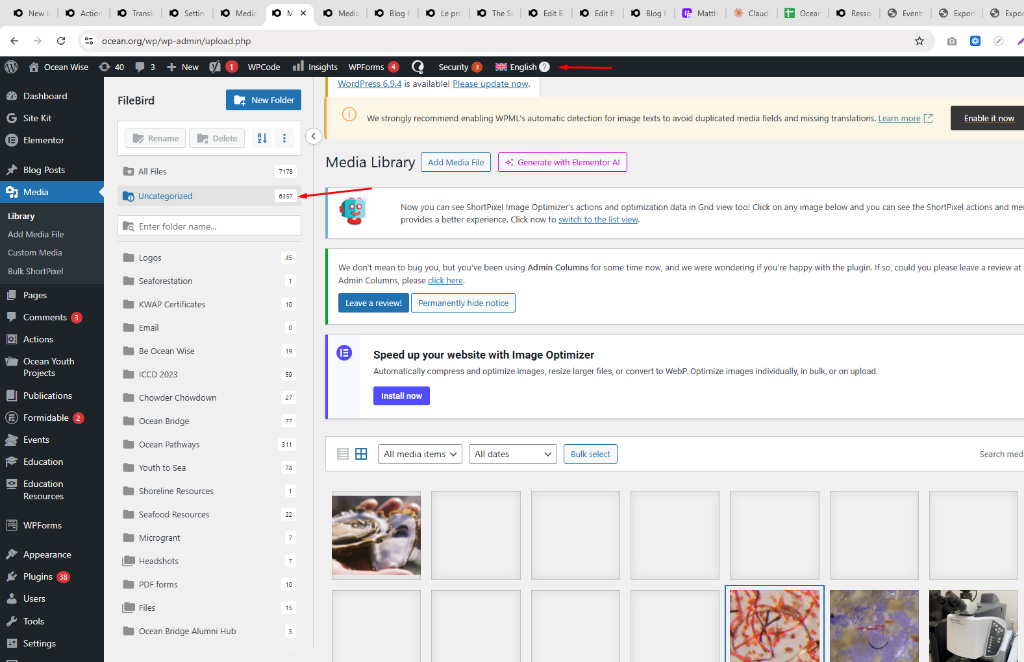The width and height of the screenshot is (1024, 662).
Task: Open the Insights bar chart item
Action: point(315,67)
